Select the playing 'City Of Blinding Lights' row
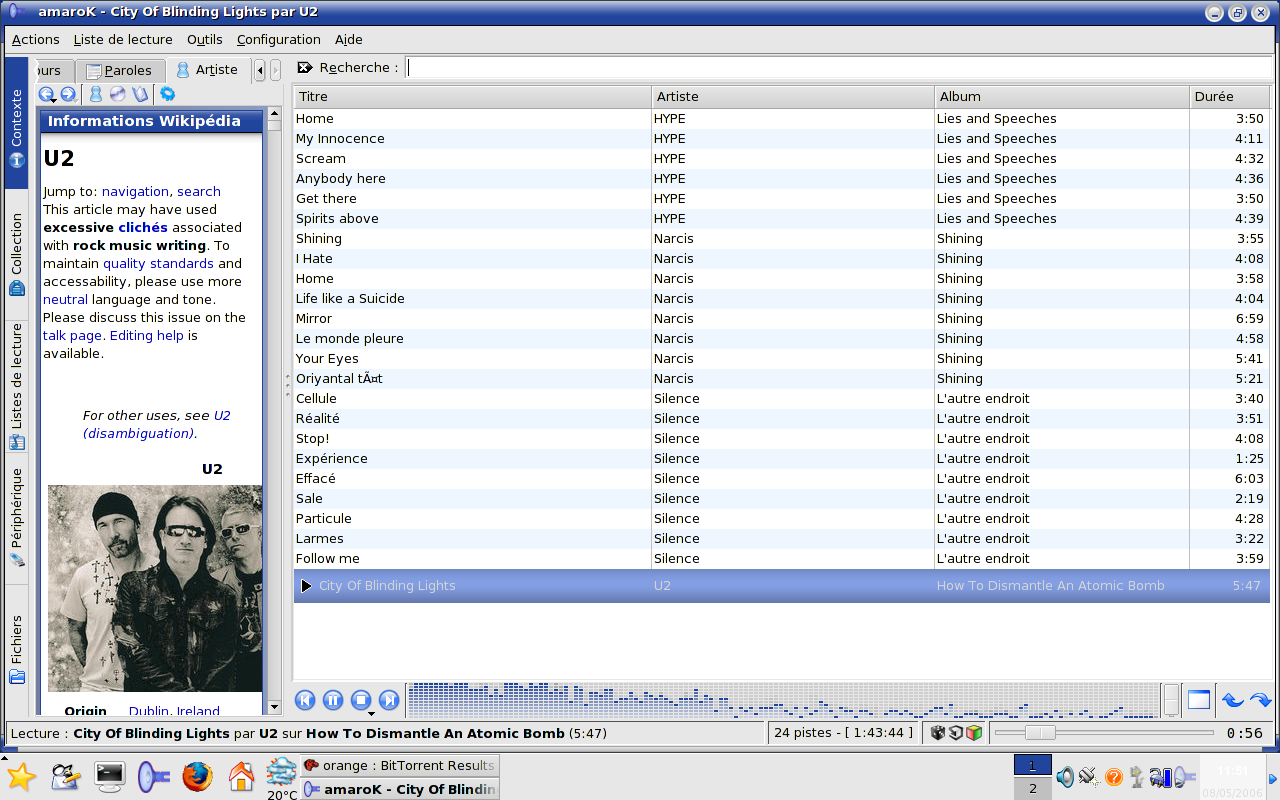The height and width of the screenshot is (800, 1280). (781, 586)
